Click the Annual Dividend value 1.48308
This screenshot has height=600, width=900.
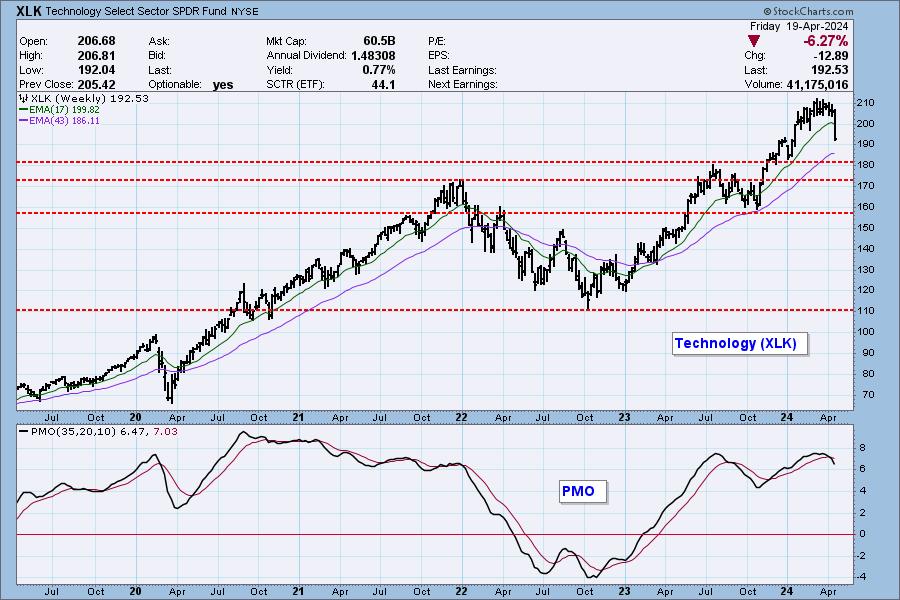coord(373,55)
